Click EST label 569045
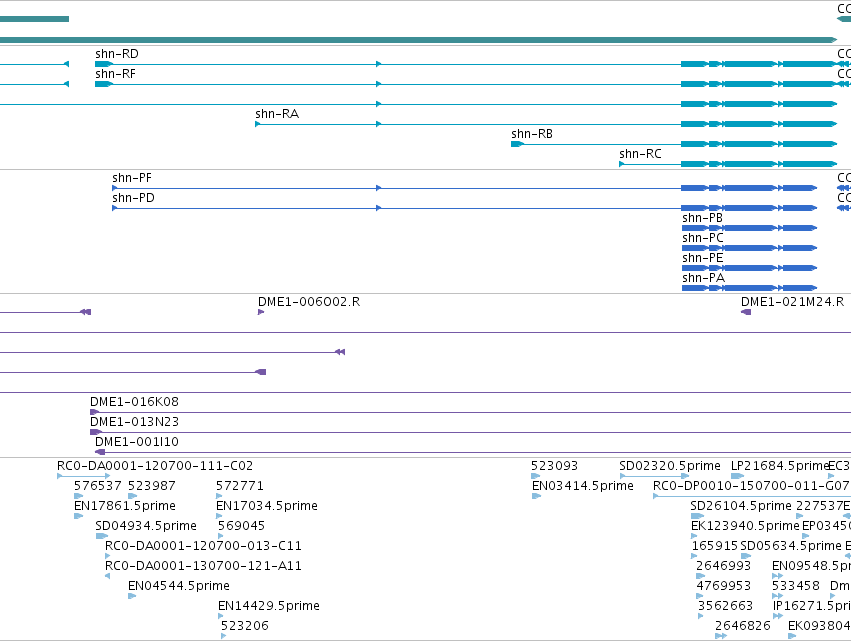This screenshot has height=641, width=851. coord(241,526)
